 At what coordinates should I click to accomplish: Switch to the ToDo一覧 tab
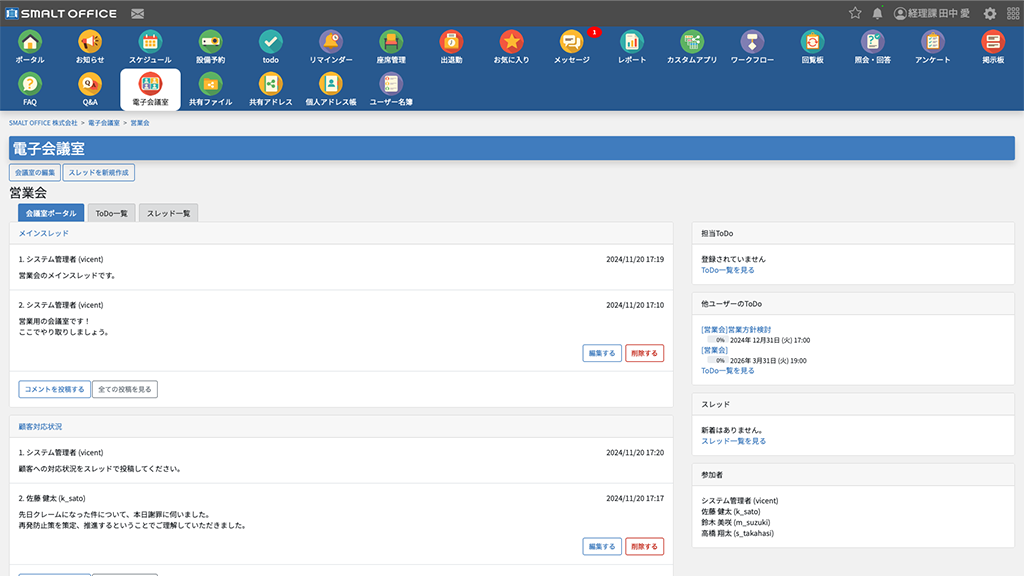coord(111,213)
